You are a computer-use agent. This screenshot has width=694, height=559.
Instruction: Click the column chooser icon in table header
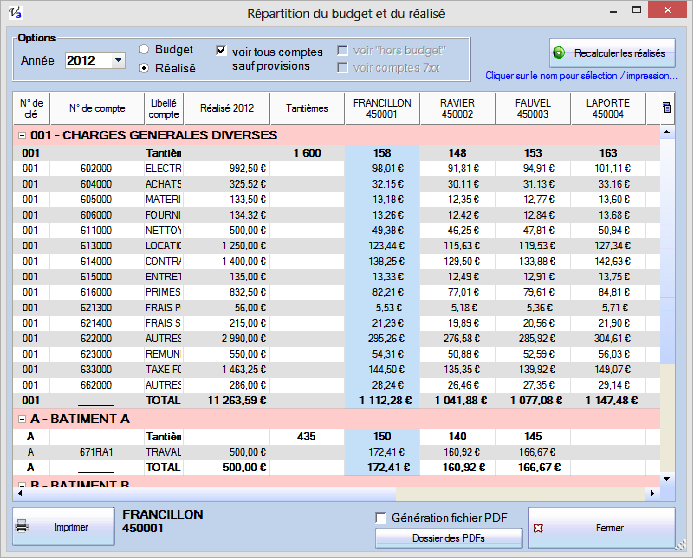coord(667,108)
